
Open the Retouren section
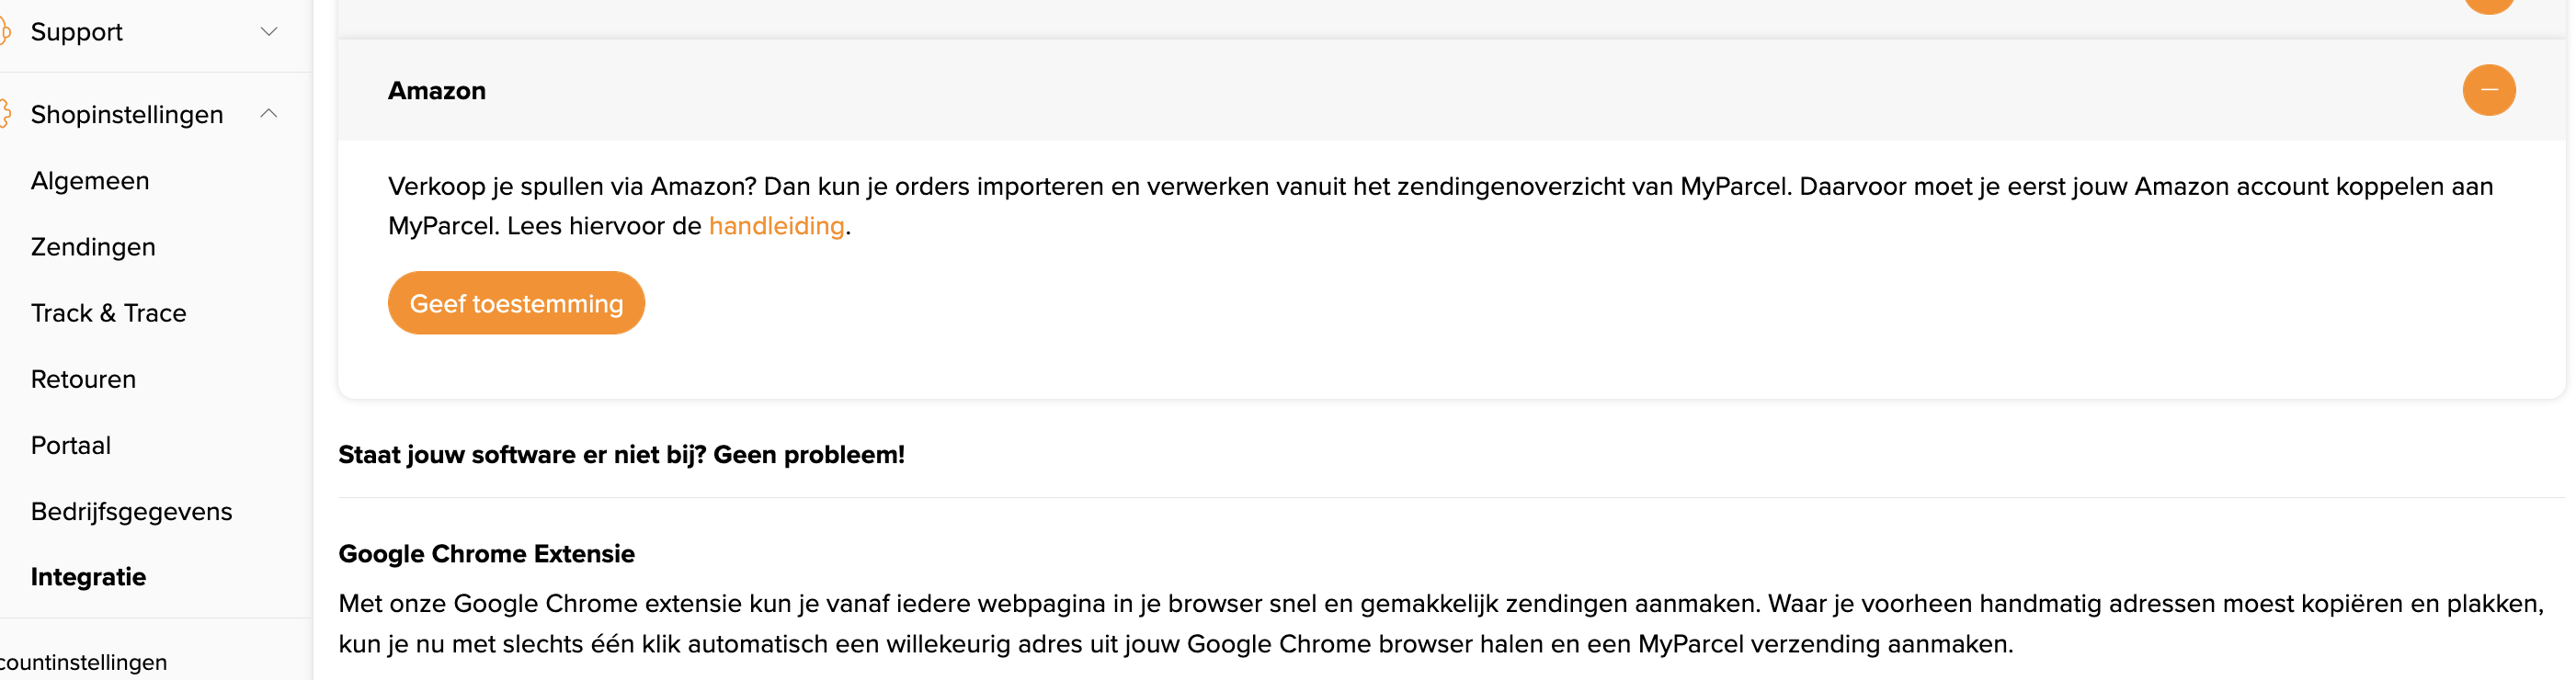point(83,378)
